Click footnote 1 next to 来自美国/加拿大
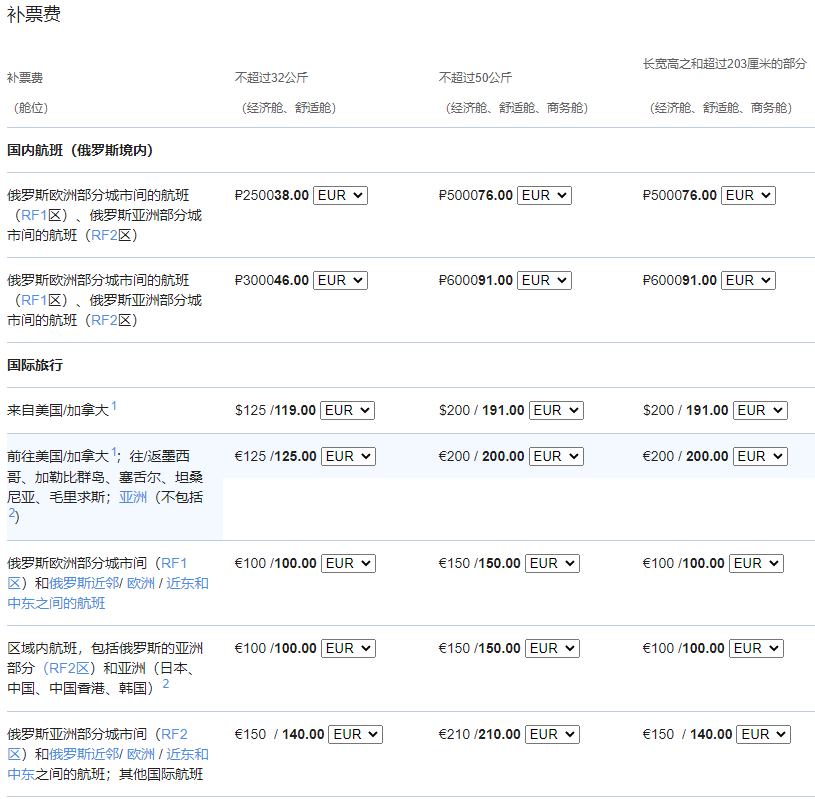 tap(114, 405)
